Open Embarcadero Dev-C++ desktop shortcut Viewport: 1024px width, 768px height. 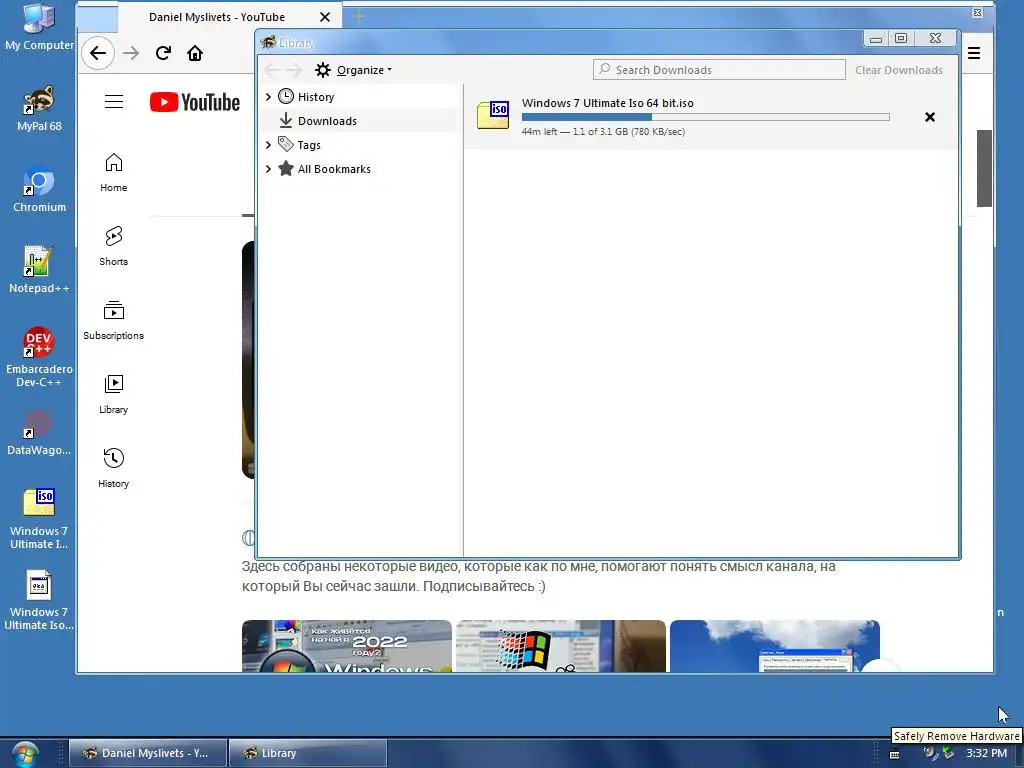coord(39,357)
